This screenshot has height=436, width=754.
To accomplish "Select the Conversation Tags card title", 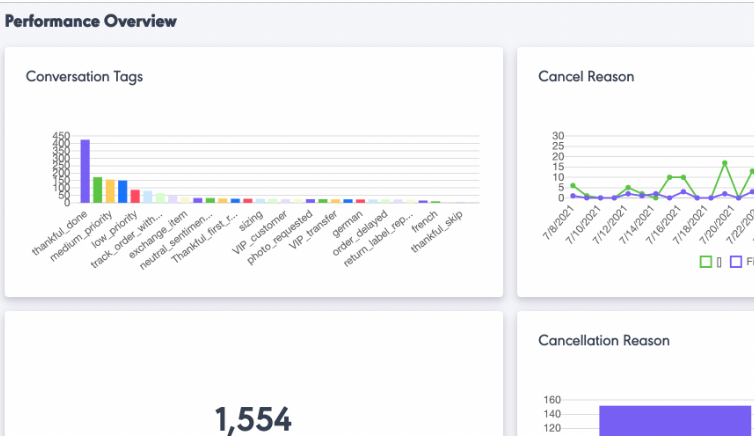I will tap(84, 76).
